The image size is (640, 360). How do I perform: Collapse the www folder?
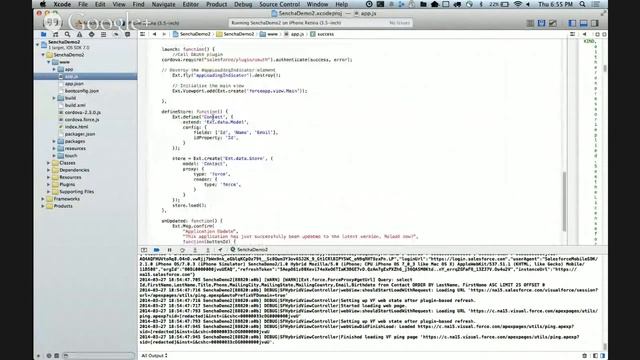coord(49,62)
